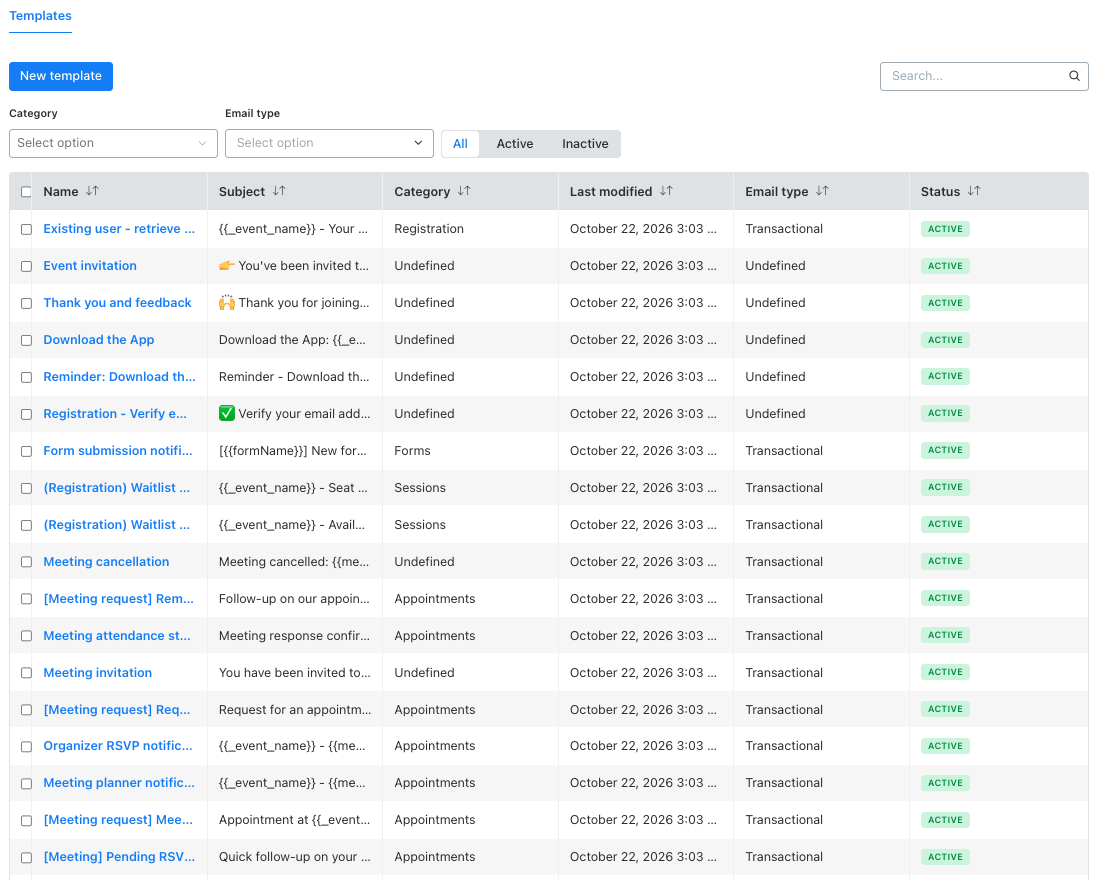Open the Form submission notifi template
This screenshot has height=880, width=1095.
tap(118, 451)
